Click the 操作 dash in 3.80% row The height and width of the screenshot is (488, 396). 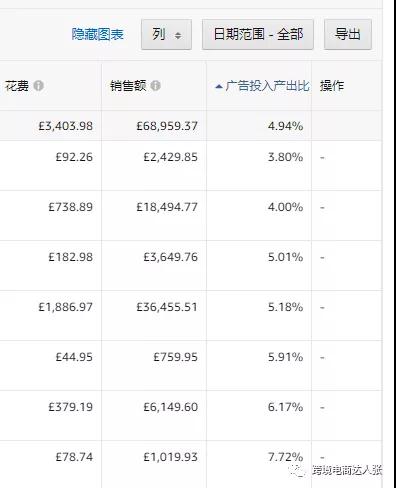[322, 157]
